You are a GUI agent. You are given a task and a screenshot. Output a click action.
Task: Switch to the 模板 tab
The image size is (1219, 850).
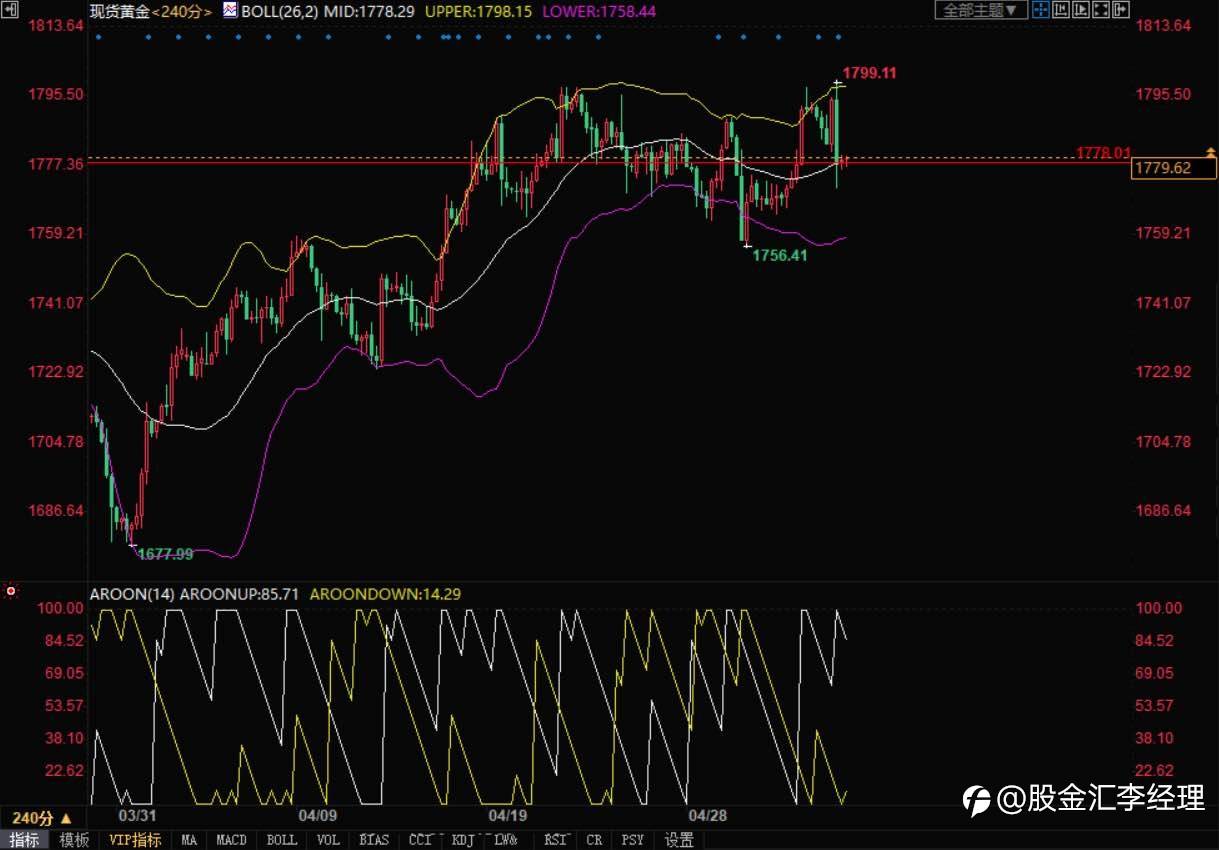pyautogui.click(x=74, y=840)
